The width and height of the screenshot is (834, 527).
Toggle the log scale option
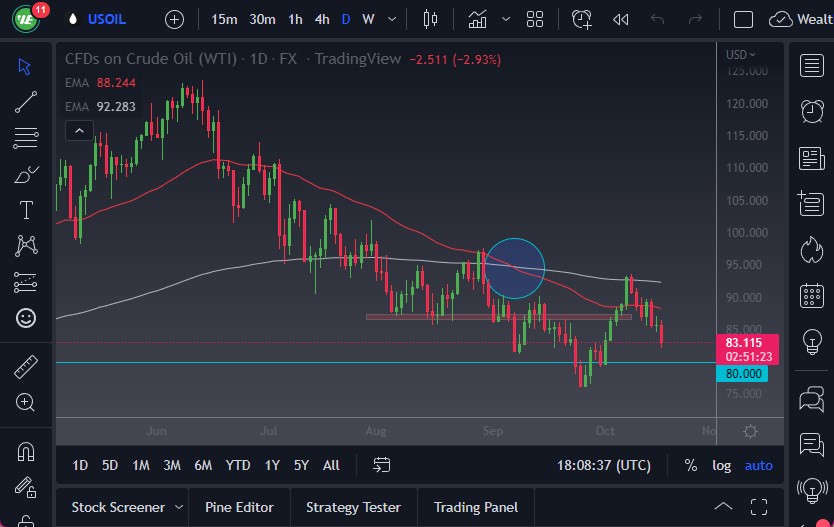click(x=721, y=465)
